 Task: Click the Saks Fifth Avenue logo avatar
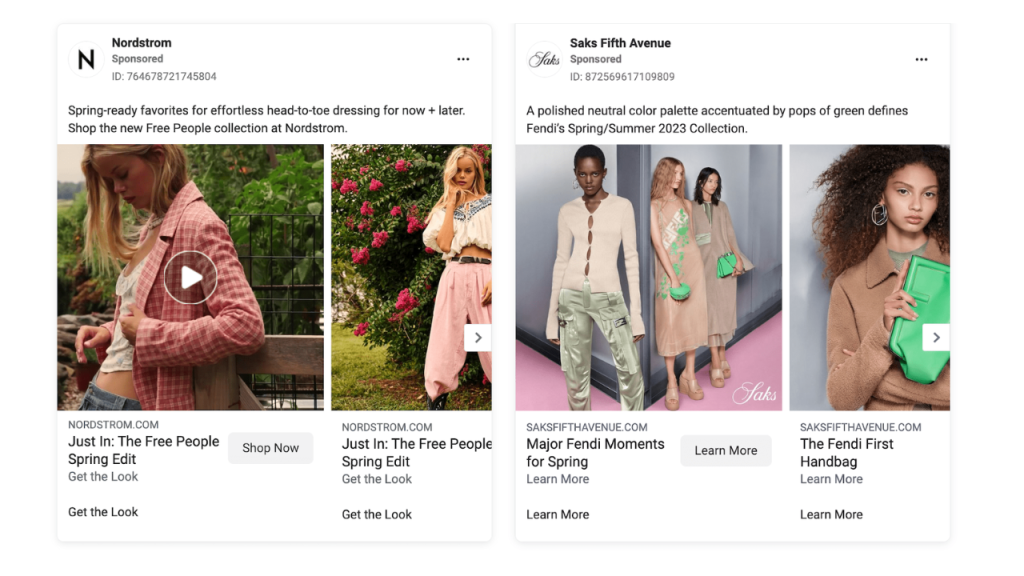tap(544, 60)
